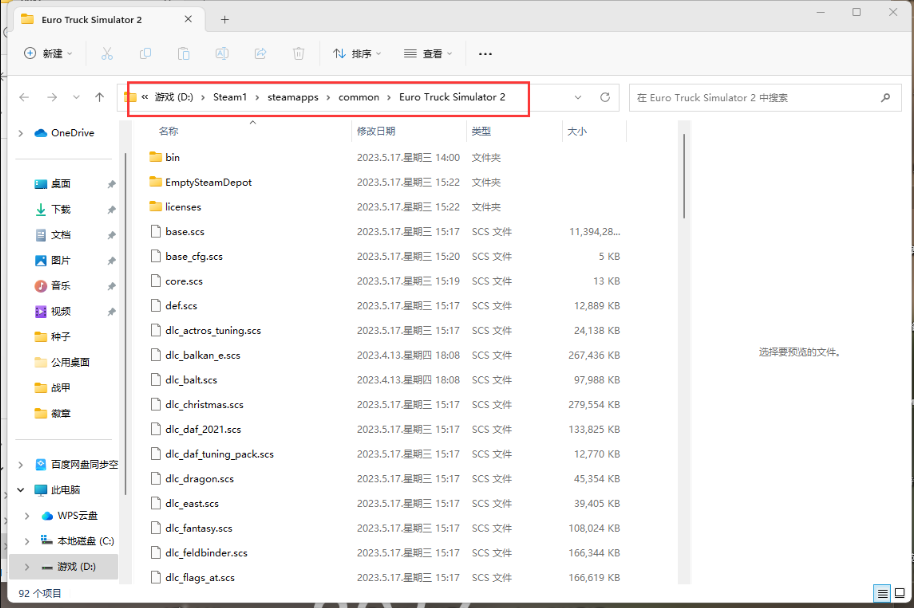Image resolution: width=914 pixels, height=608 pixels.
Task: Go back with the left arrow
Action: pyautogui.click(x=24, y=97)
